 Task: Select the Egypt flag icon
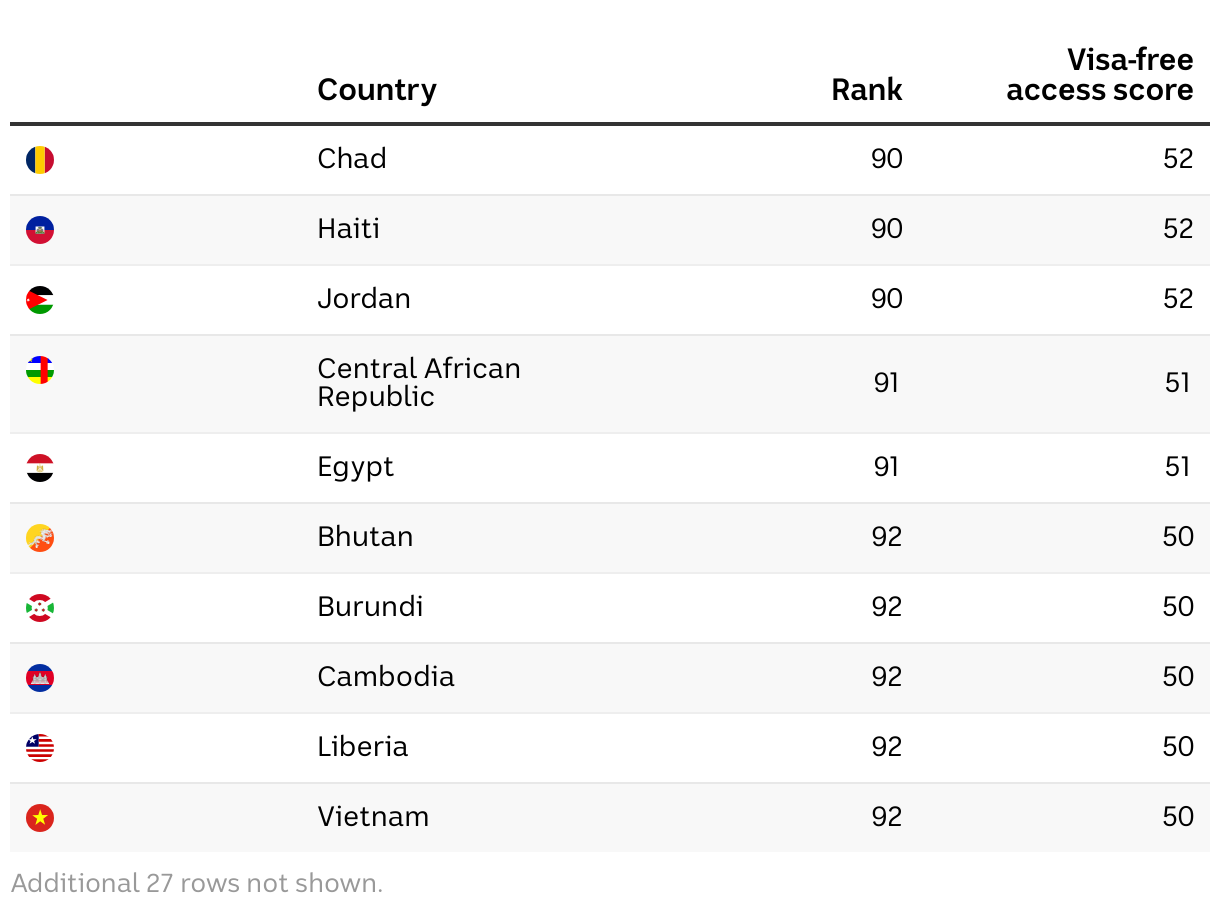coord(40,468)
